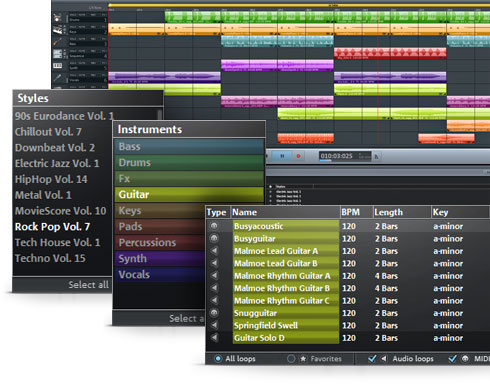Image resolution: width=490 pixels, height=392 pixels.
Task: Select the Favorites radio button
Action: [291, 359]
